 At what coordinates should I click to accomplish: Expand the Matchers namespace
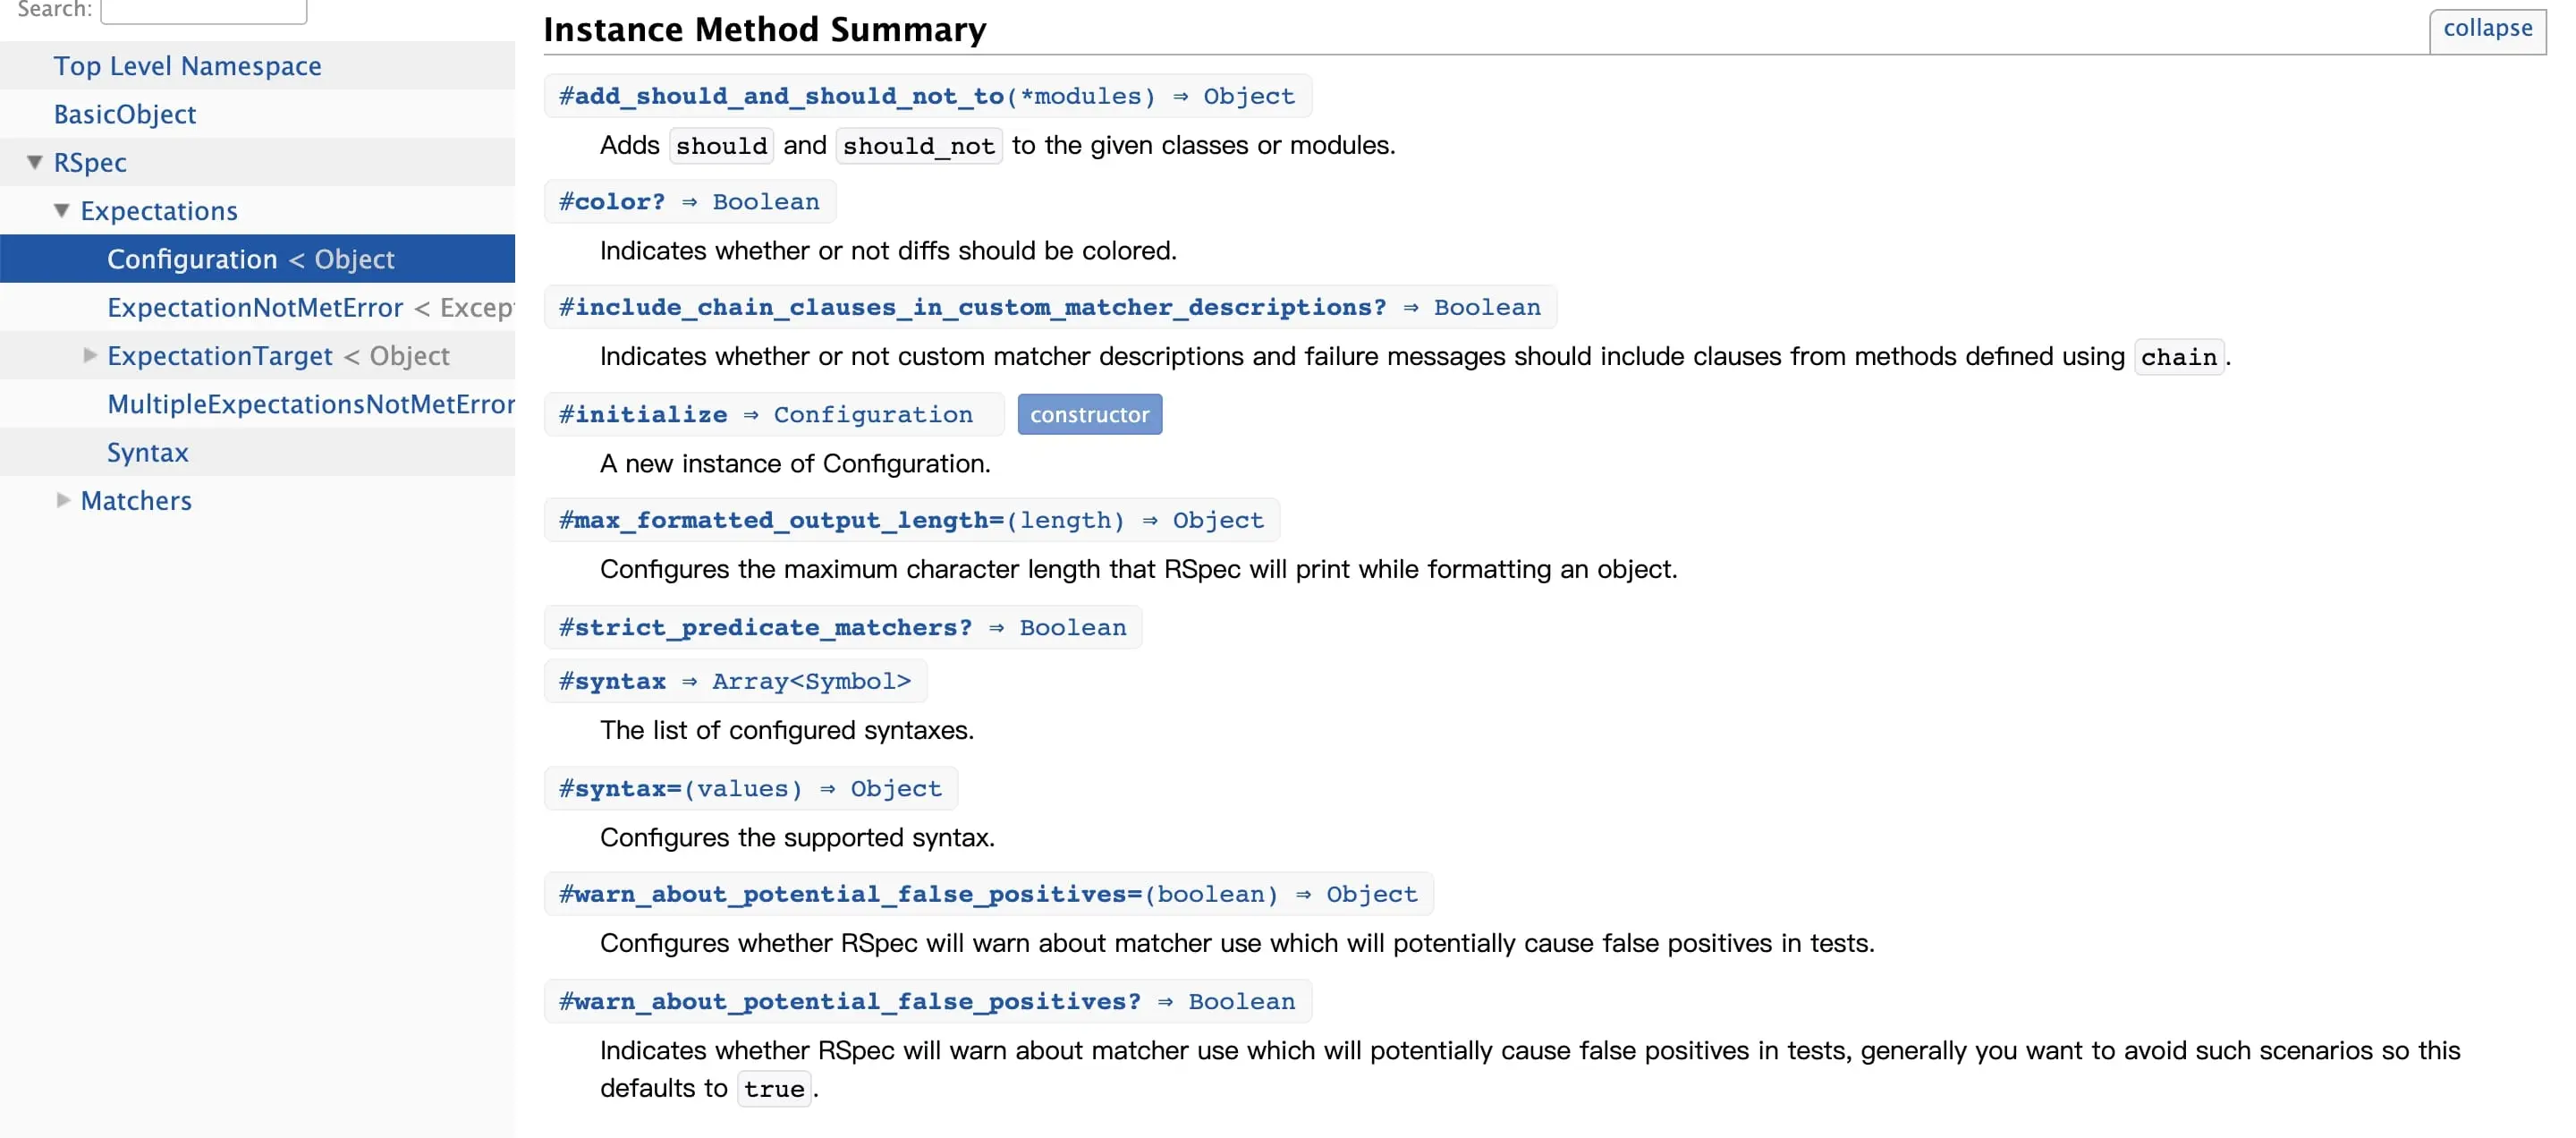pos(63,500)
